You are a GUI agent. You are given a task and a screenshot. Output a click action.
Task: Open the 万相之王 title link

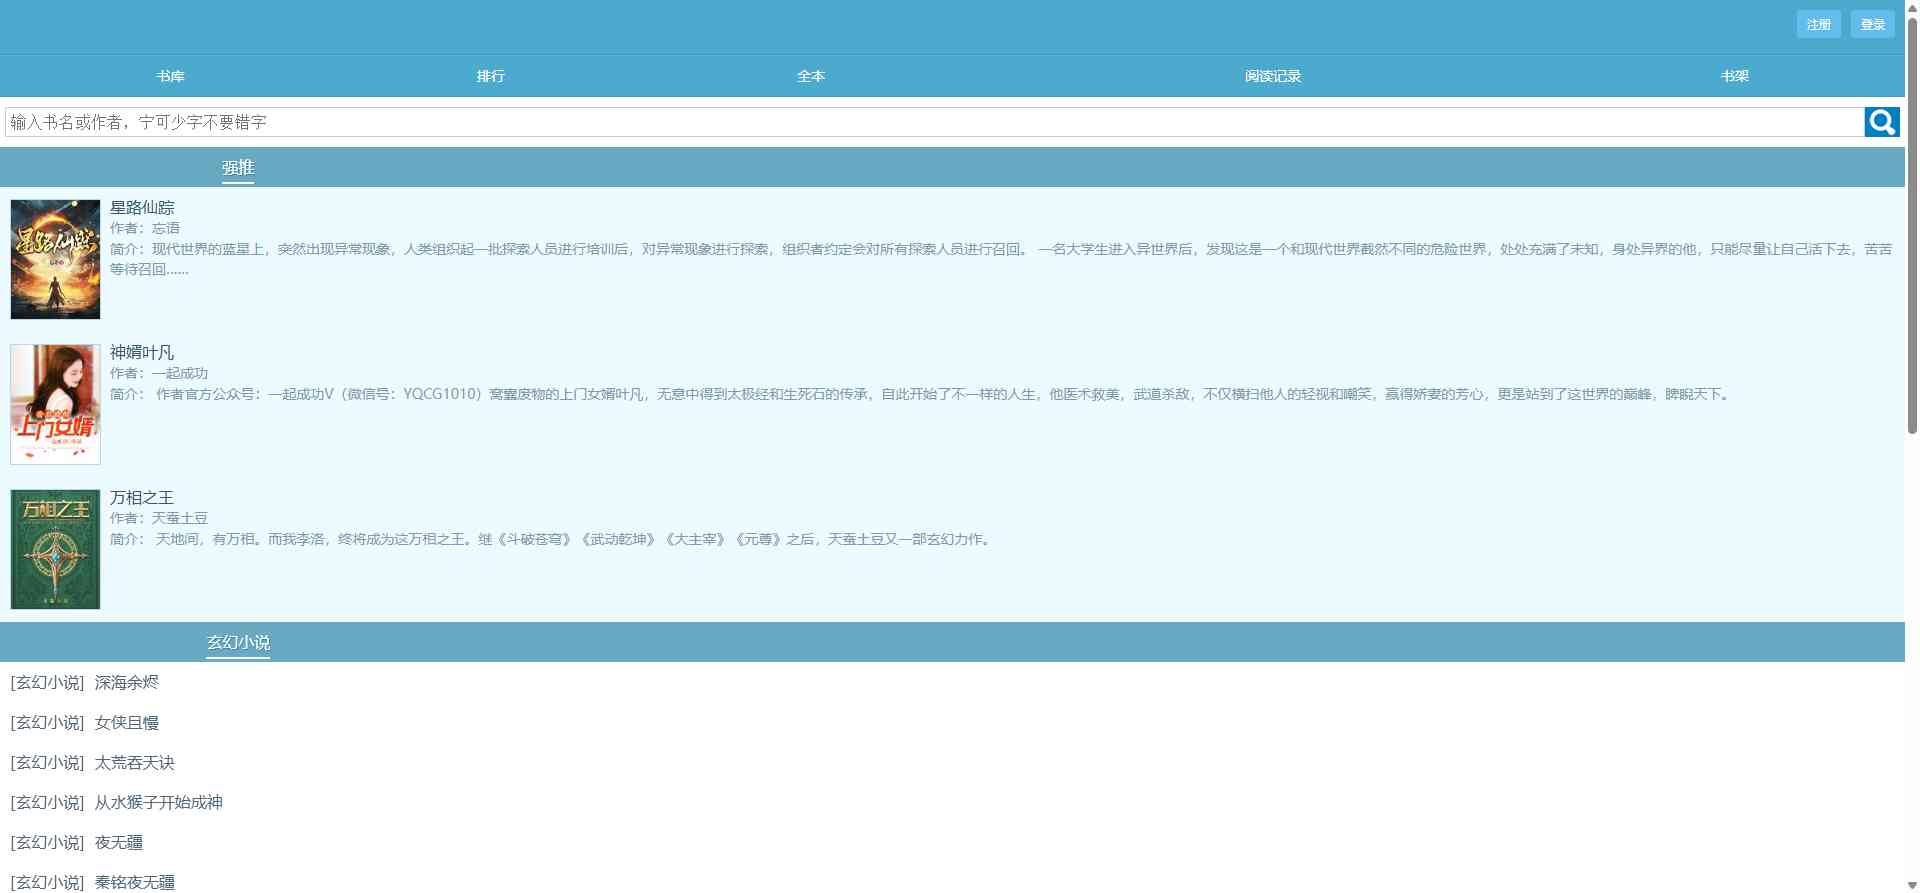click(142, 497)
